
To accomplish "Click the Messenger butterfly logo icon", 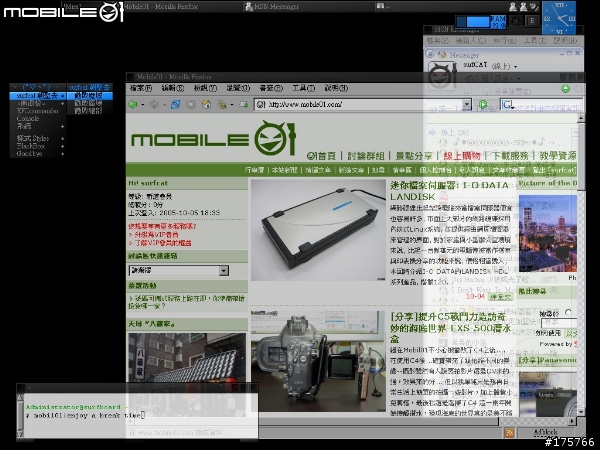I will coord(442,54).
